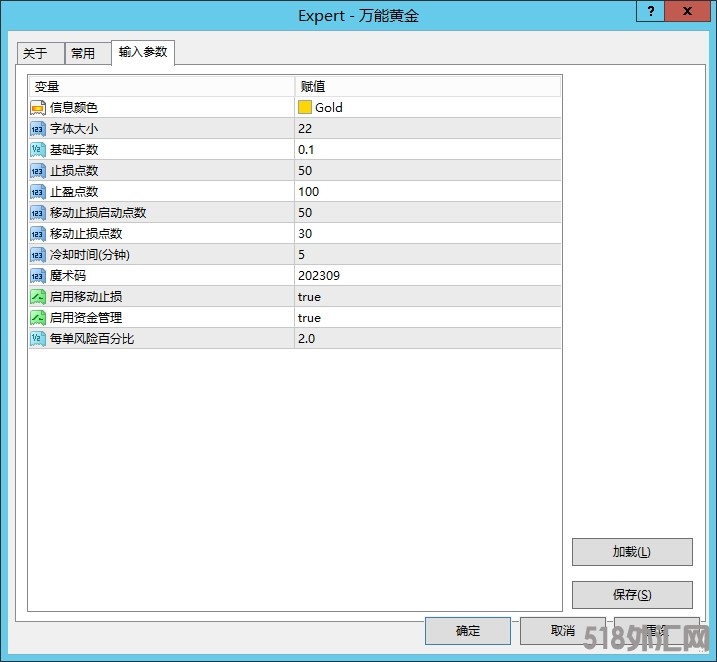Click the integer icon beside 魔术码
The height and width of the screenshot is (662, 717).
pos(38,276)
